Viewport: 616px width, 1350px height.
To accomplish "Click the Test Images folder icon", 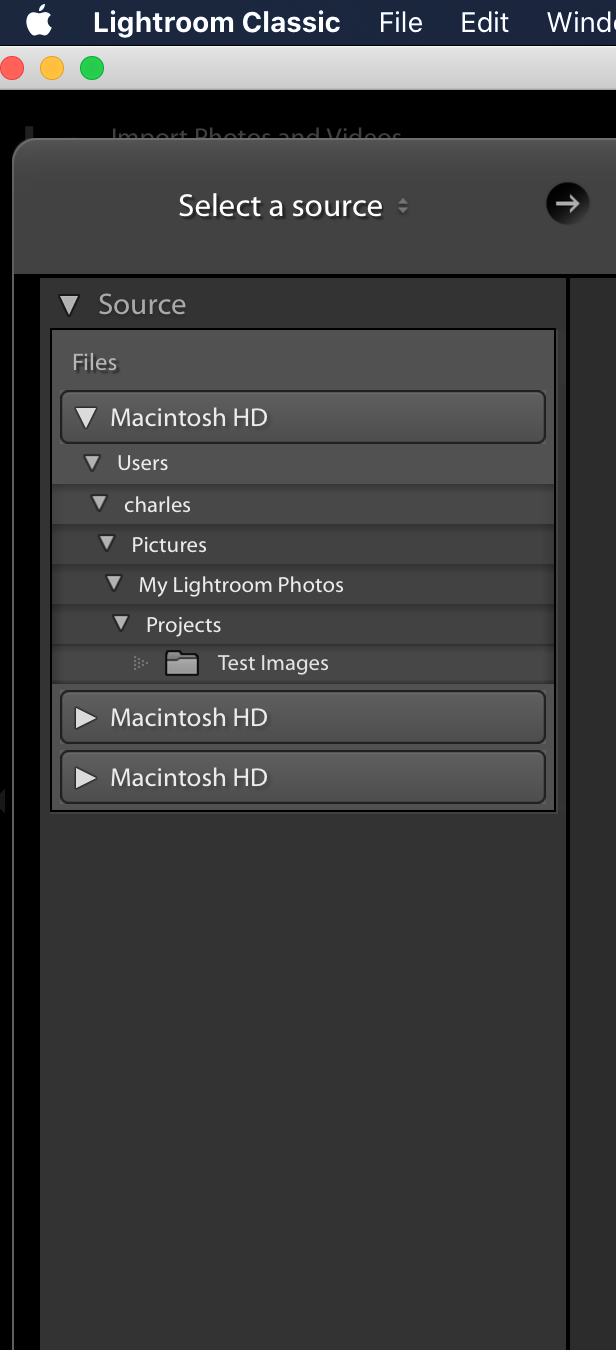I will pos(182,662).
